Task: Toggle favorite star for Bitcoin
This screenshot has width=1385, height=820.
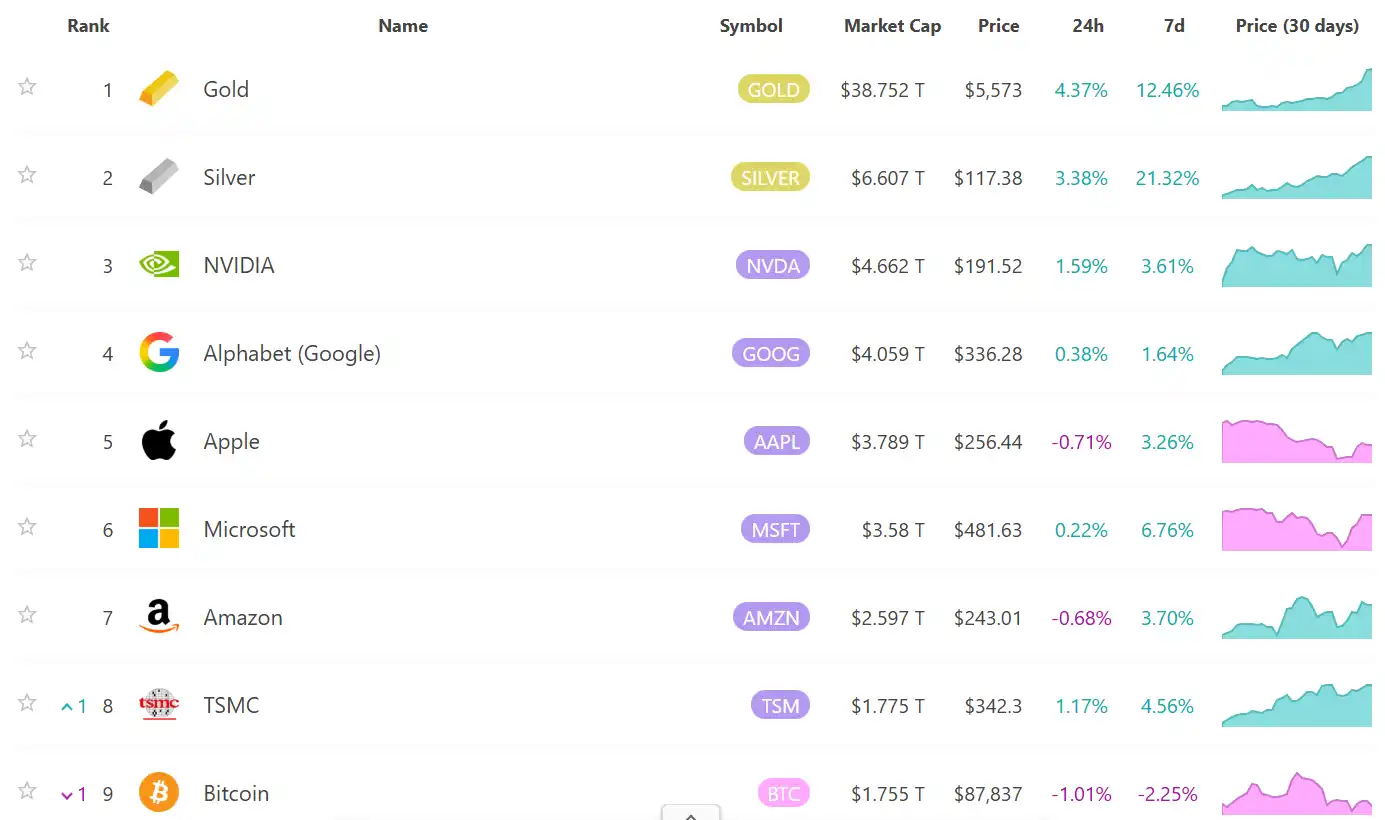Action: (27, 791)
